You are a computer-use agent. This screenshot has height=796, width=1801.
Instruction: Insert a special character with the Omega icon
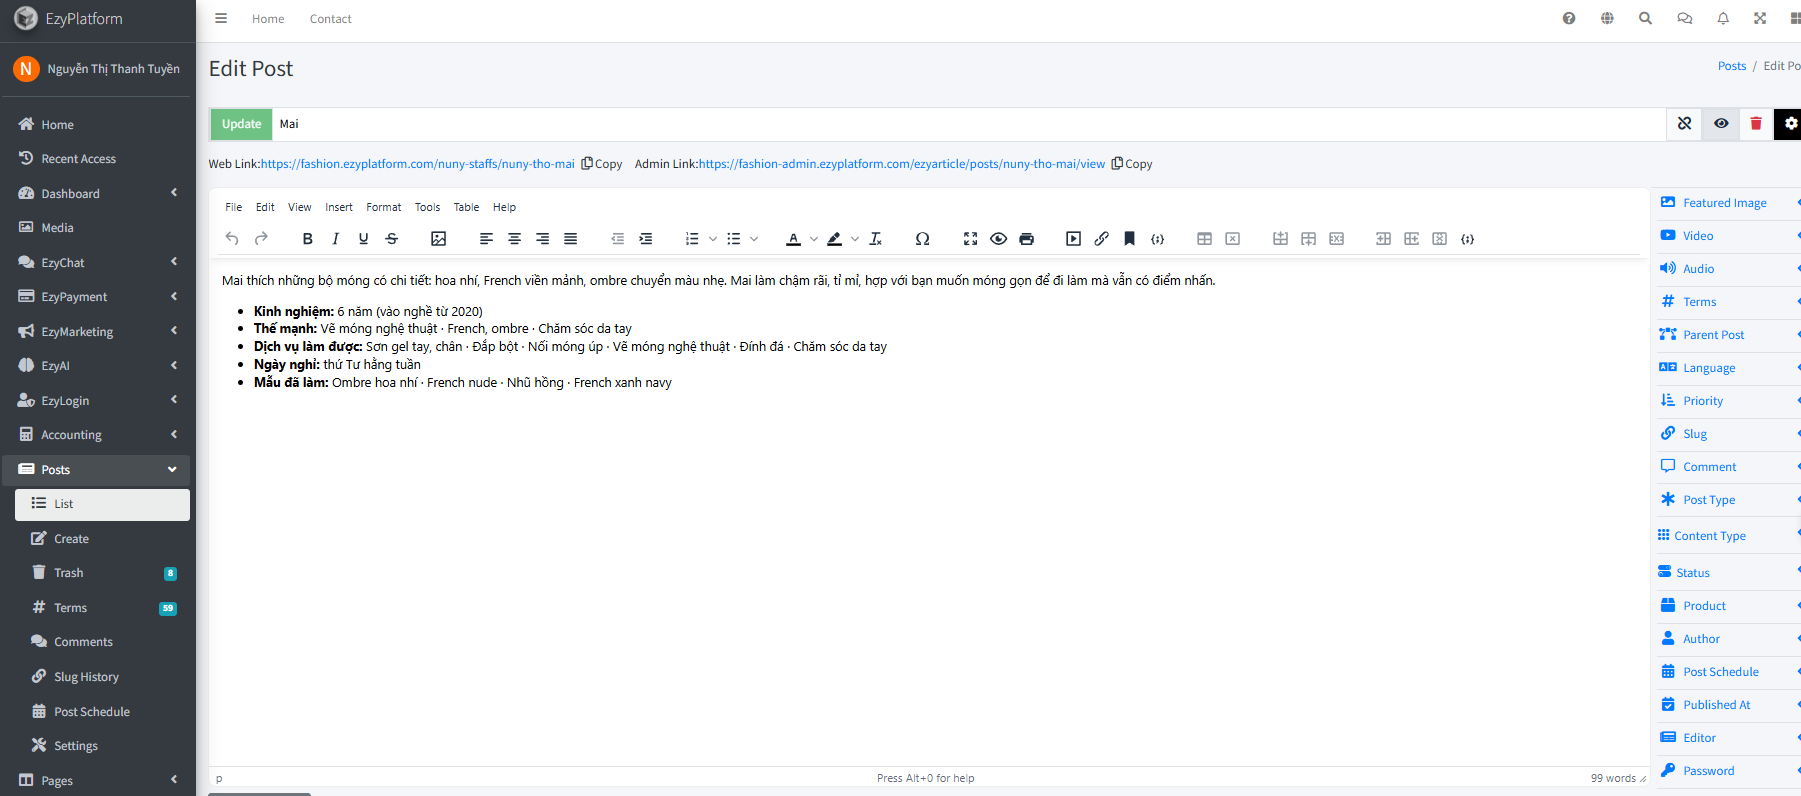pyautogui.click(x=922, y=239)
